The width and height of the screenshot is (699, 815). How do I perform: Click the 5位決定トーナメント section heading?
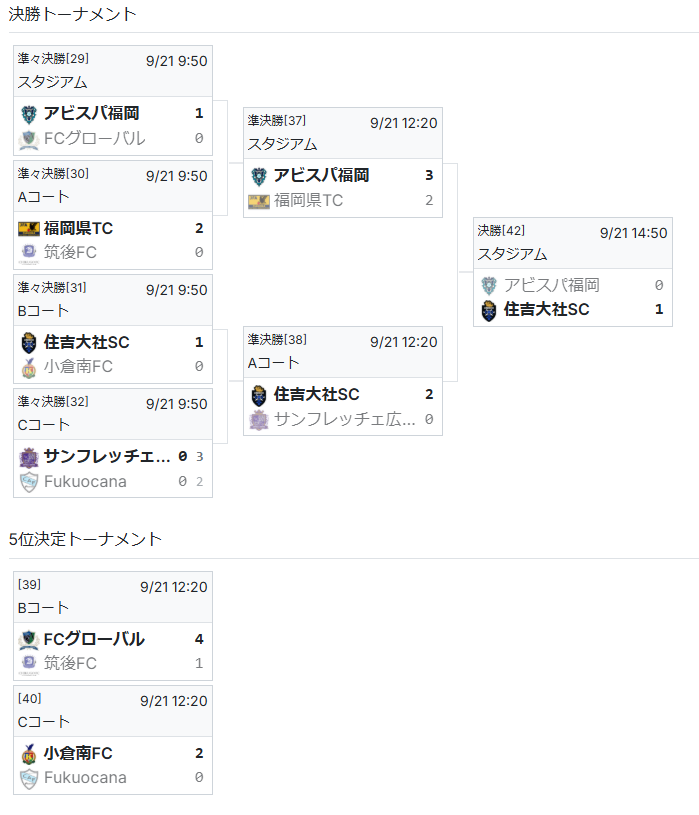coord(85,539)
